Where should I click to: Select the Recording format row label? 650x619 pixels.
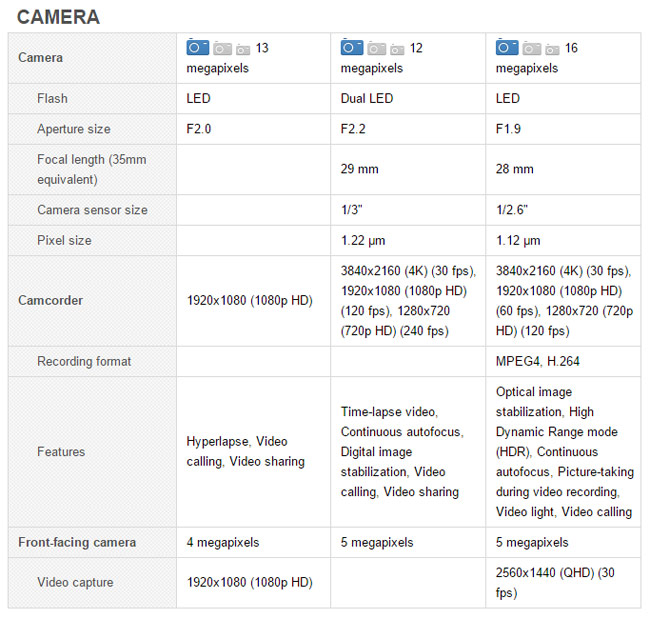84,361
